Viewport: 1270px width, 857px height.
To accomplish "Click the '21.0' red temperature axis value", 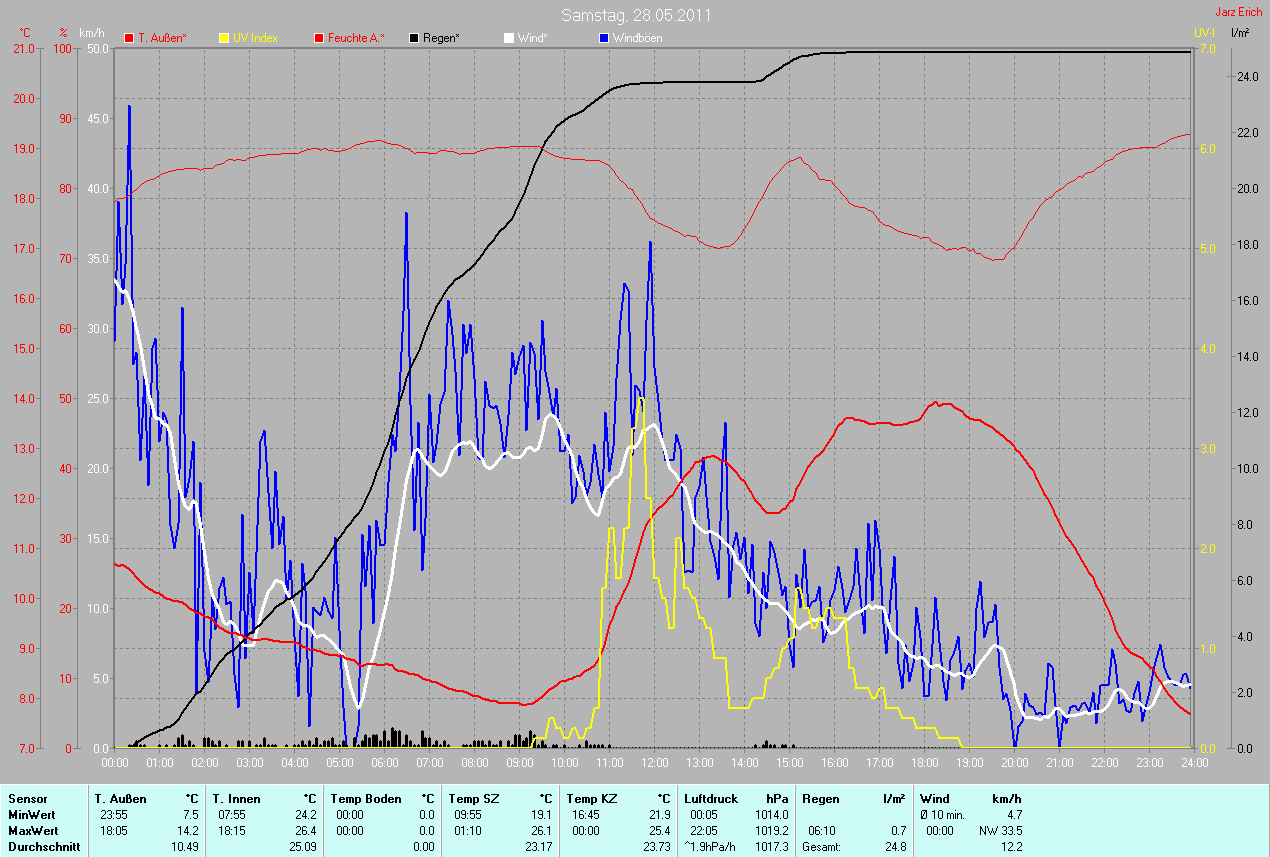I will [x=24, y=48].
